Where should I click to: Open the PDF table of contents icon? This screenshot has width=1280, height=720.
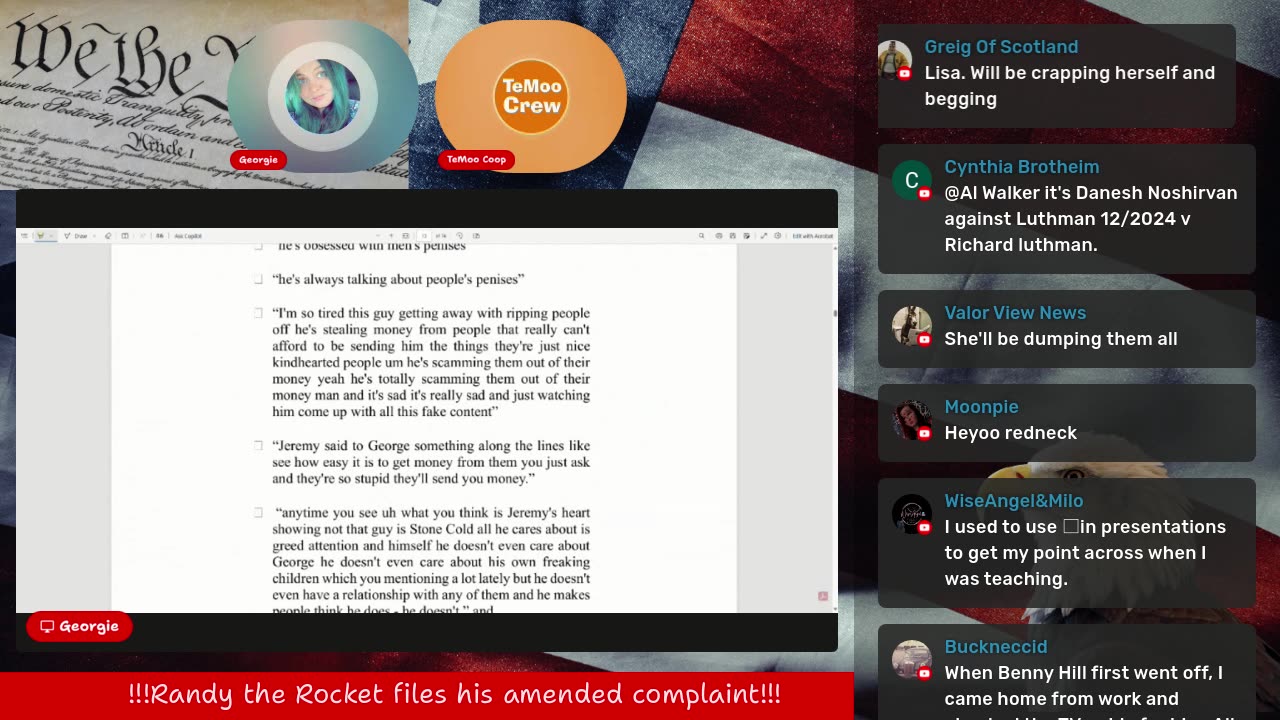click(24, 236)
